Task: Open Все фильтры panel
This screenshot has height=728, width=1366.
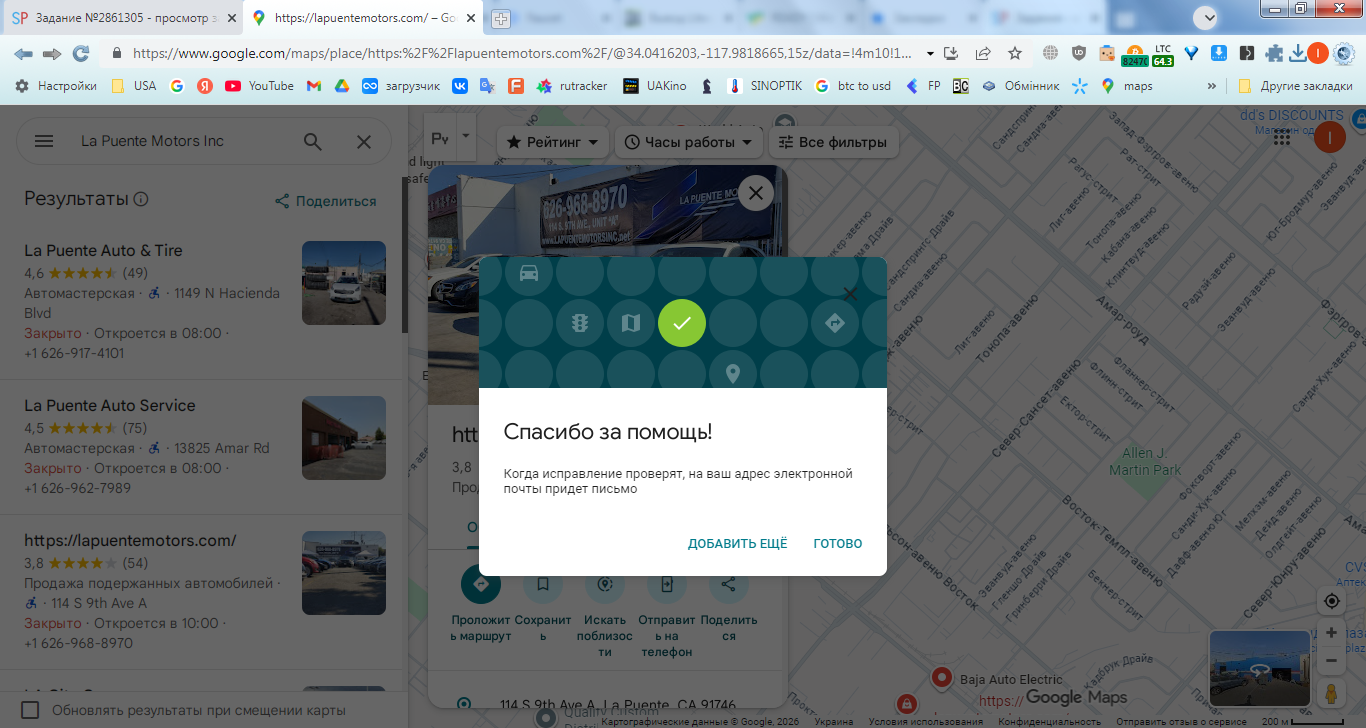Action: [833, 142]
